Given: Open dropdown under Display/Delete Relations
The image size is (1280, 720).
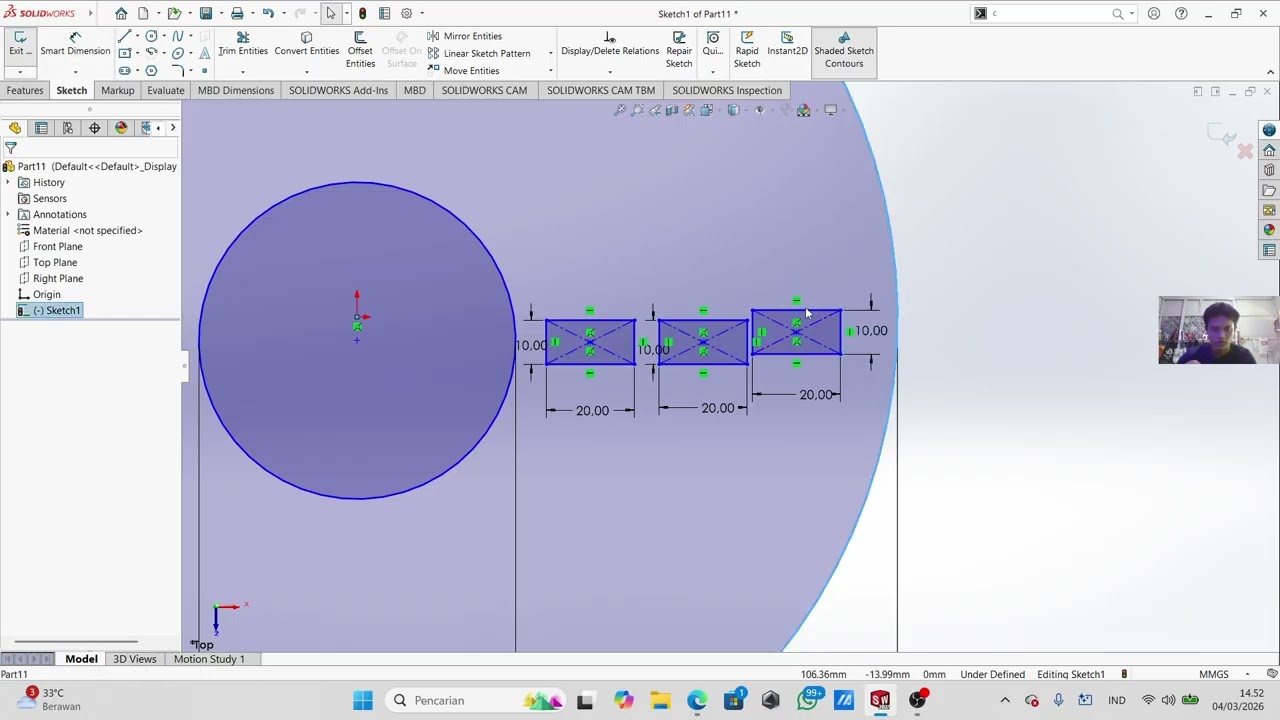Looking at the screenshot, I should [609, 71].
